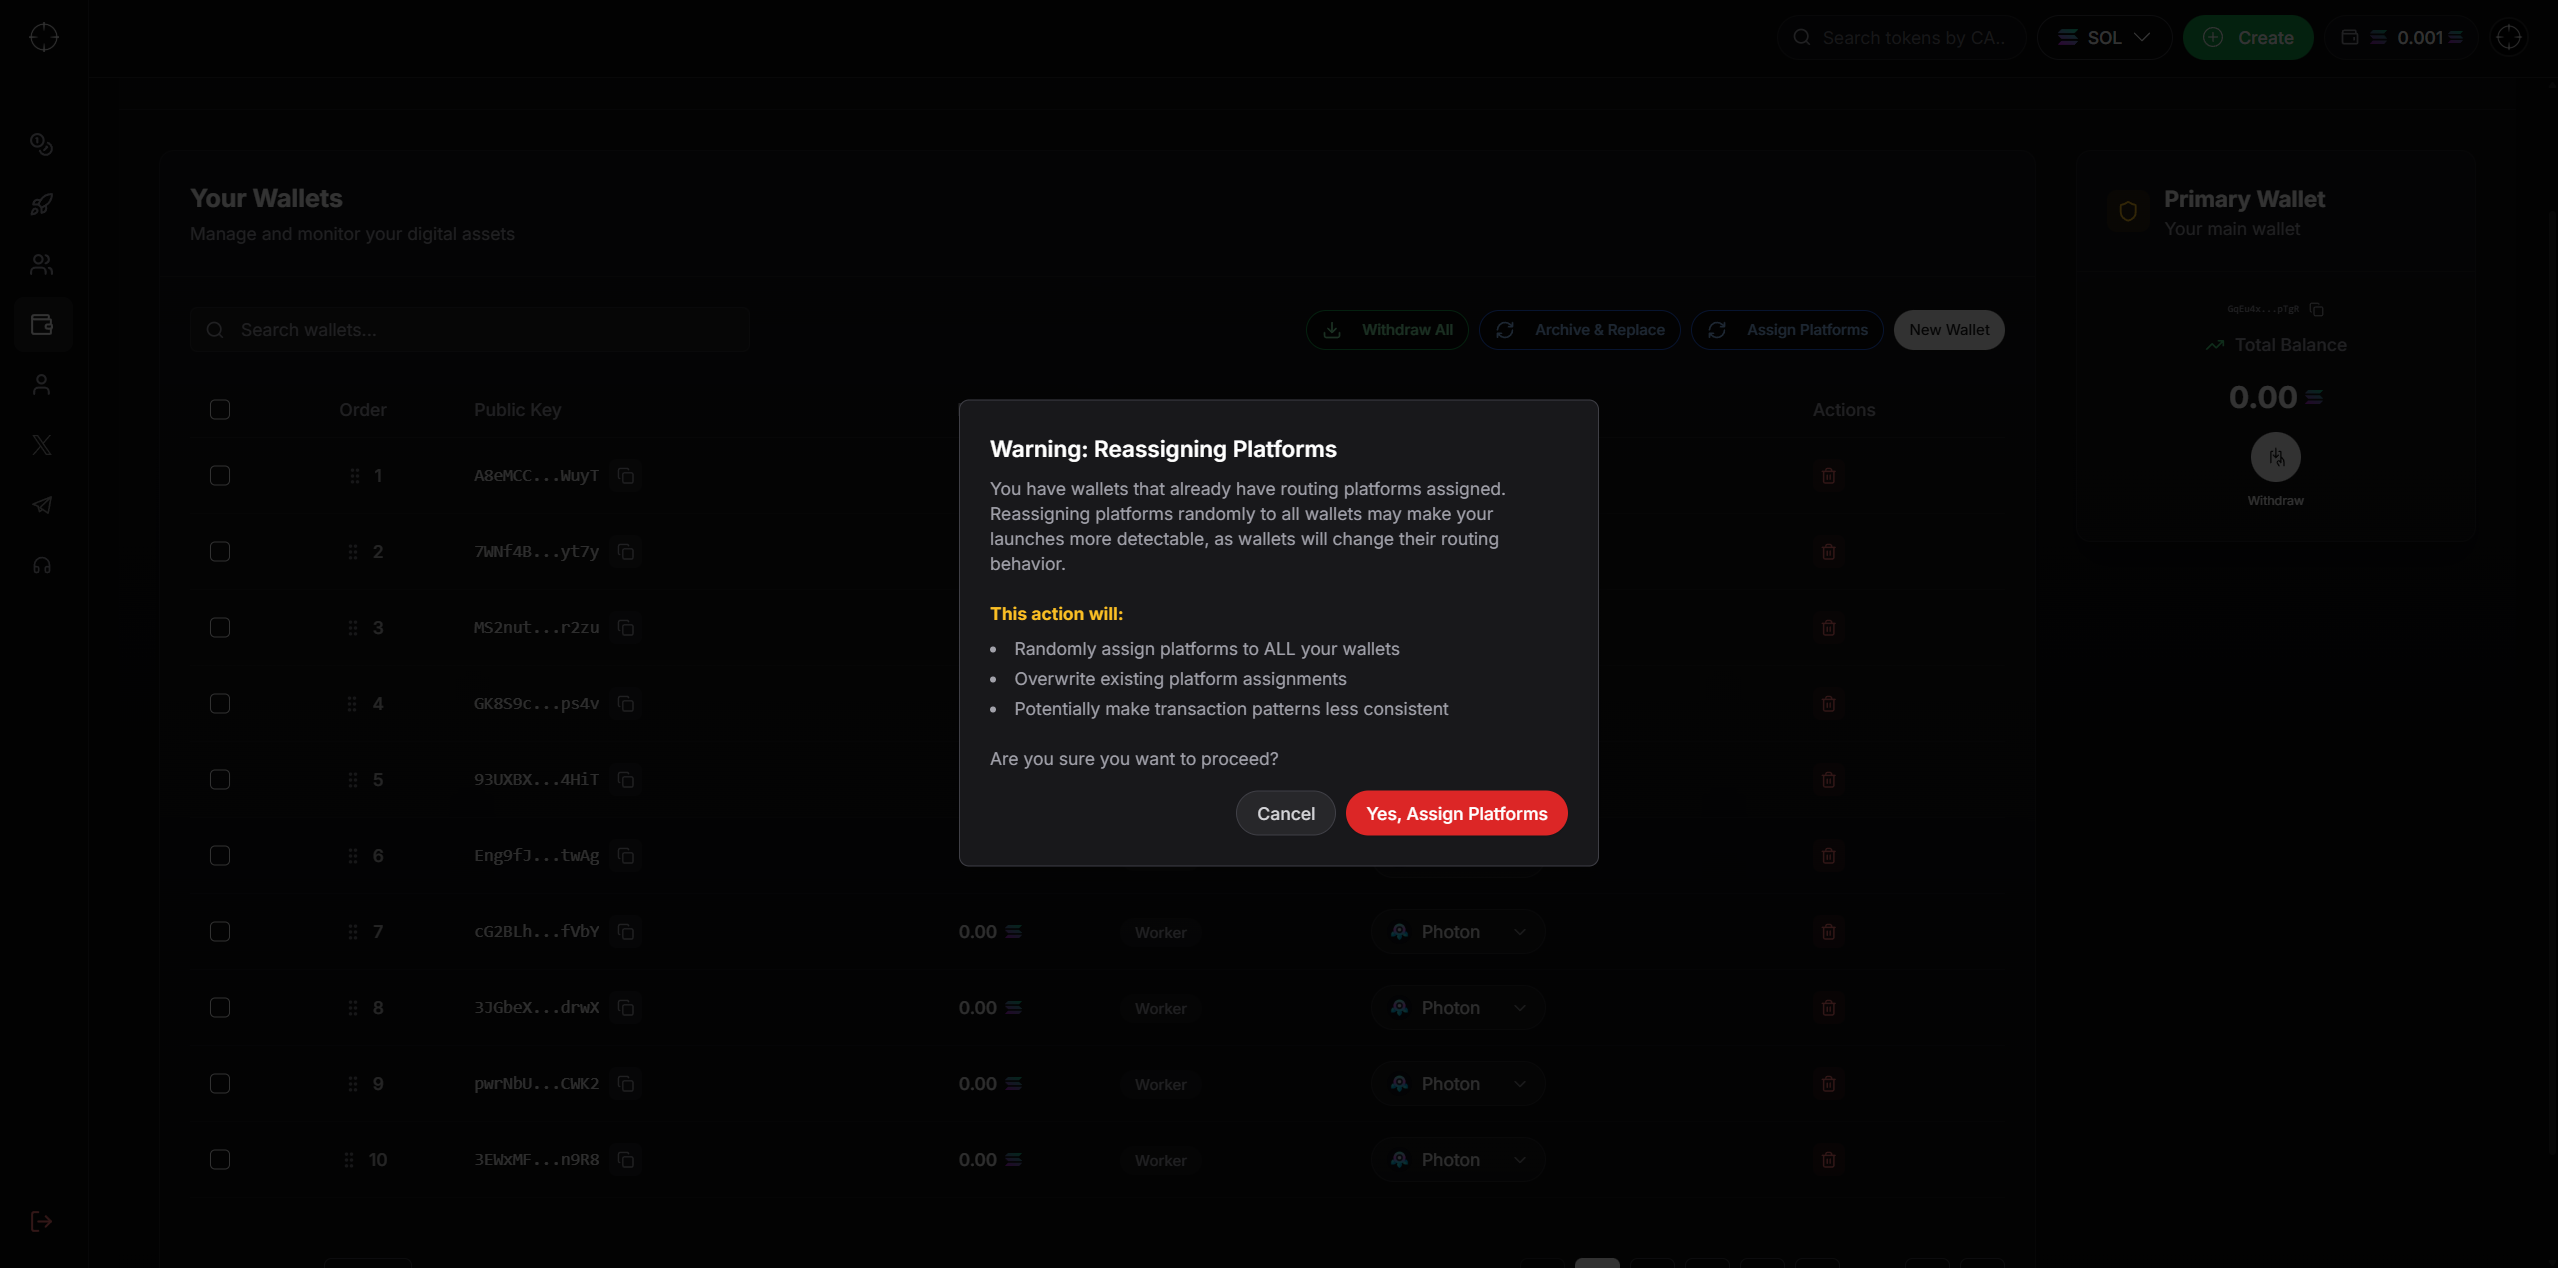Viewport: 2558px width, 1268px height.
Task: Open the Telegram sidebar icon
Action: click(42, 505)
